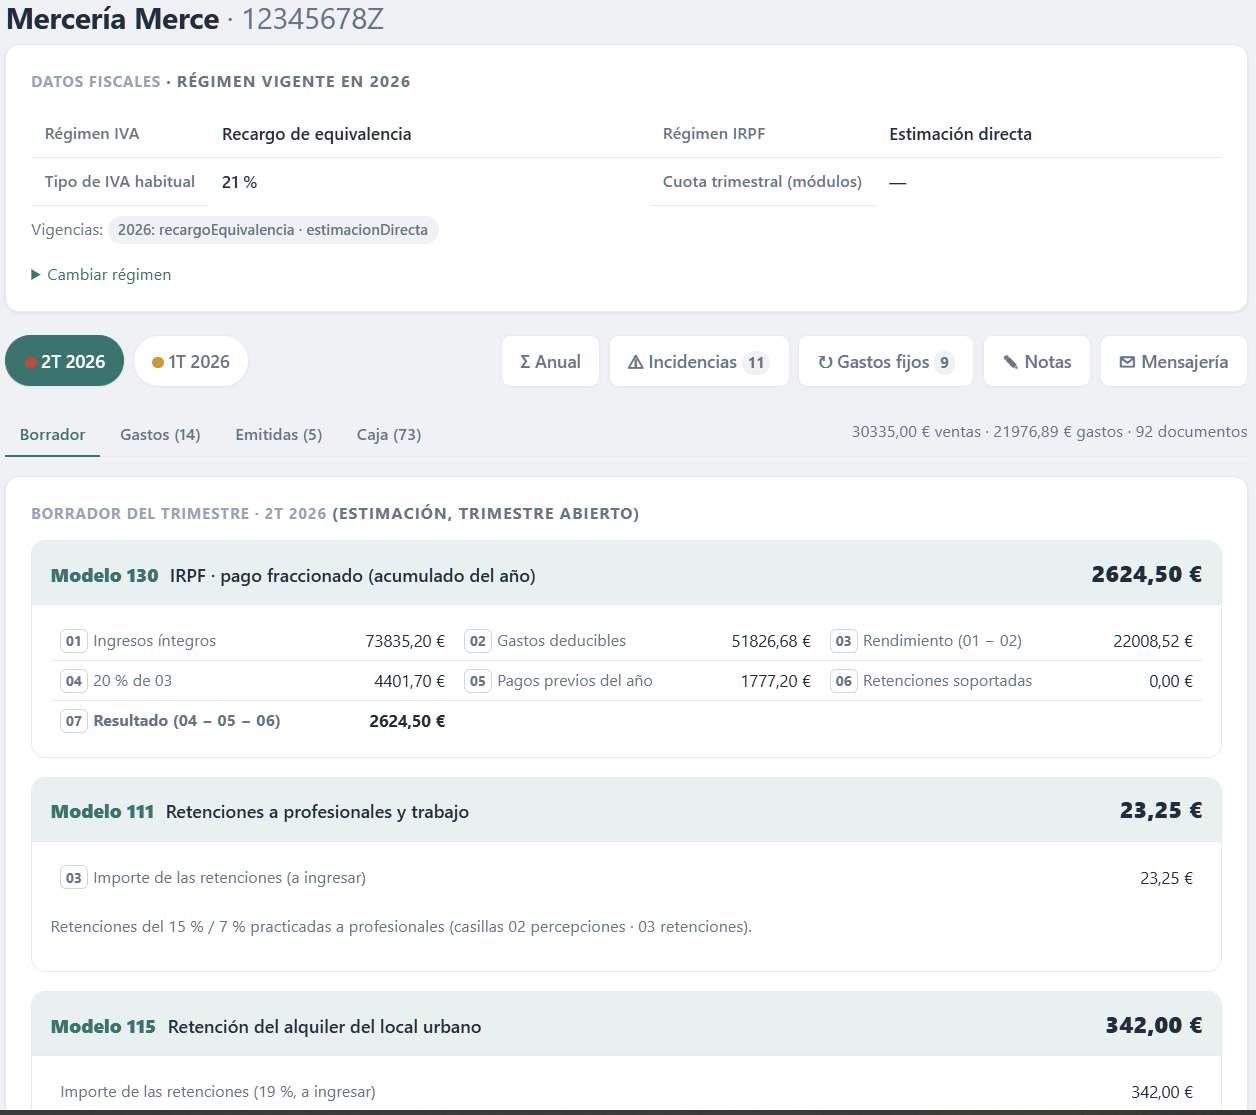Click the pencil icon in Notas

click(x=1011, y=362)
